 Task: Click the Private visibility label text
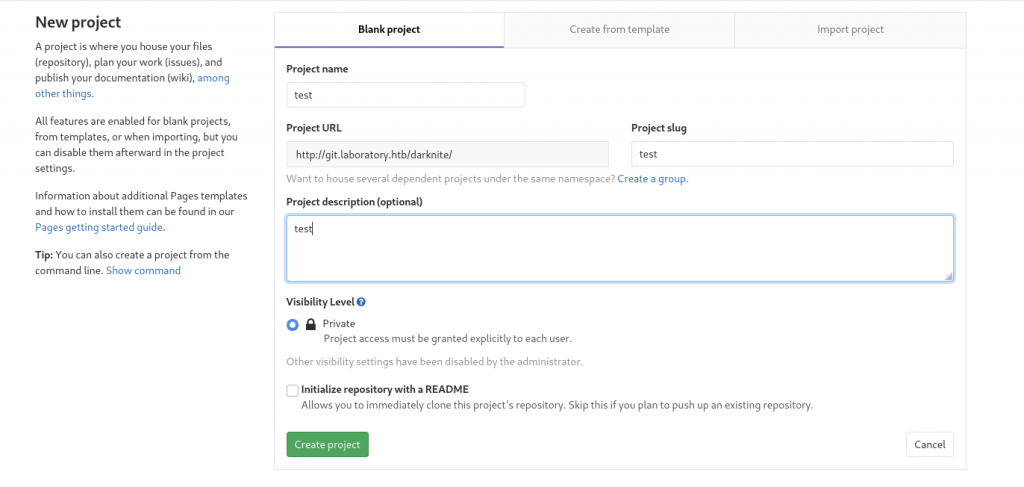pyautogui.click(x=339, y=324)
